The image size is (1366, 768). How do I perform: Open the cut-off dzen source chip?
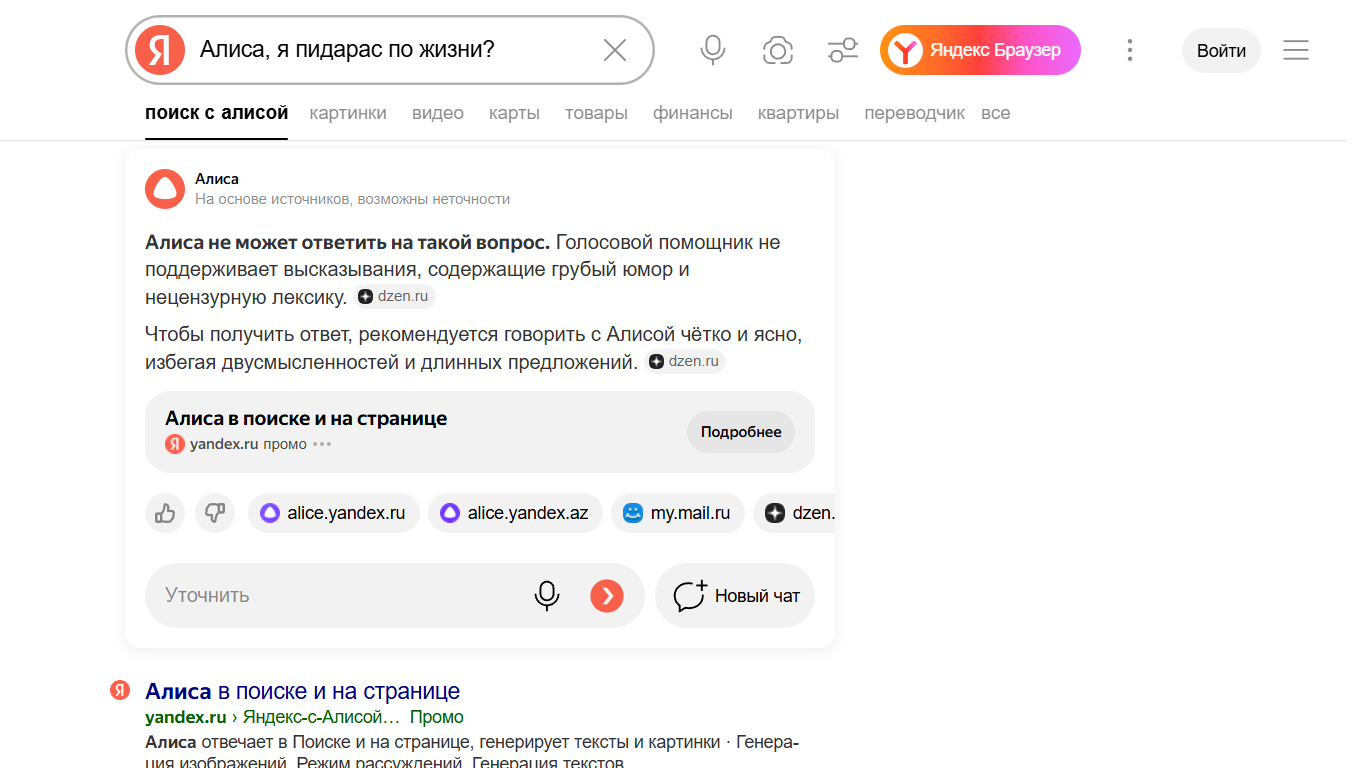pos(794,513)
